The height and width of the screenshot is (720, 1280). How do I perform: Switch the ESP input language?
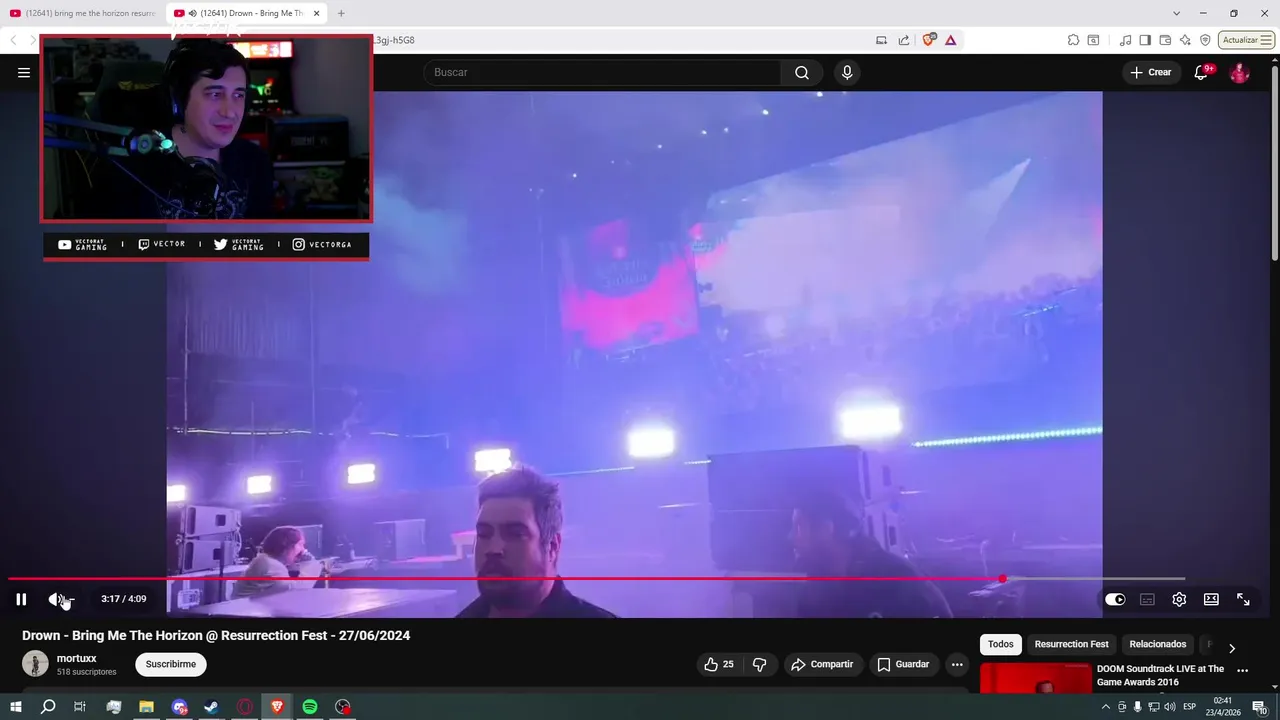(1190, 707)
